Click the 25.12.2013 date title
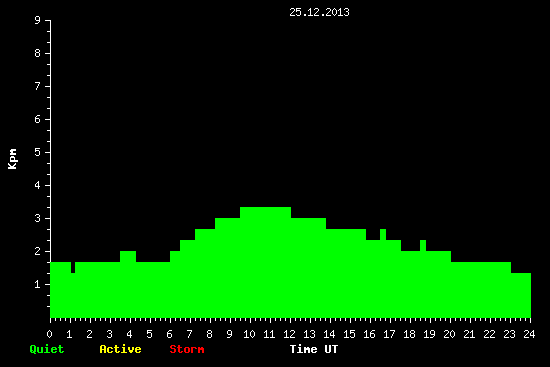Image resolution: width=550 pixels, height=367 pixels. coord(319,12)
